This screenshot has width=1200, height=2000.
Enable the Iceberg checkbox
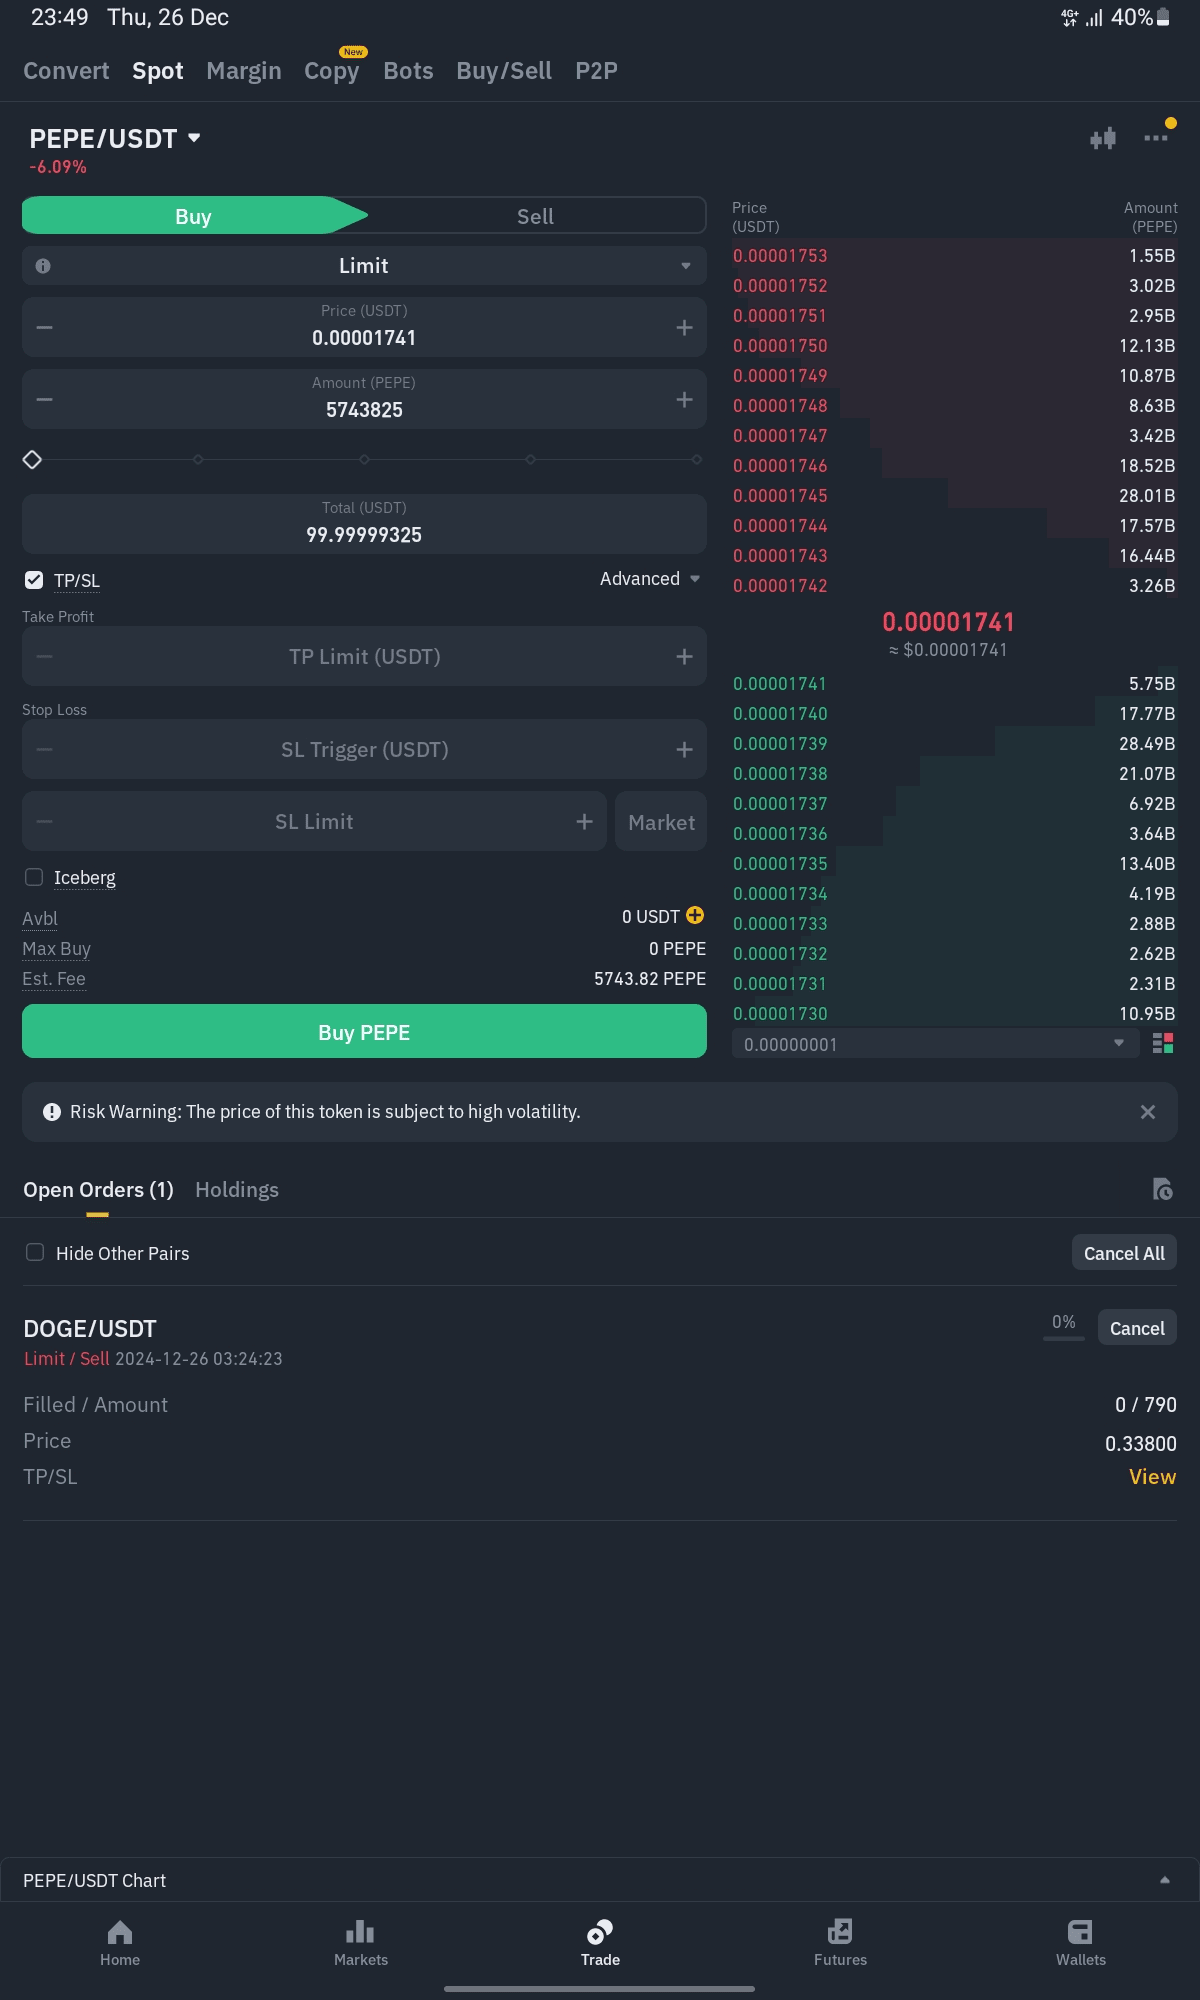point(34,877)
